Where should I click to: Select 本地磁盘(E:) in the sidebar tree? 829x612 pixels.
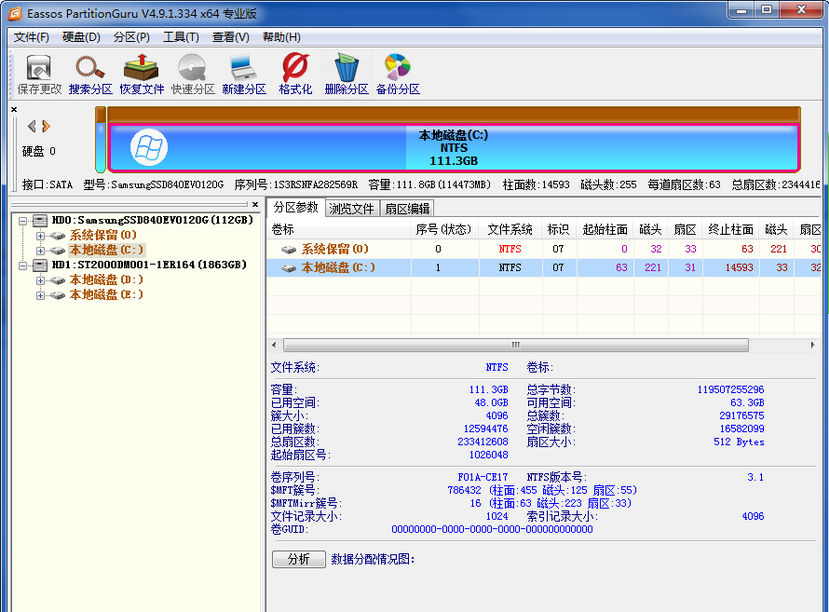(x=106, y=295)
